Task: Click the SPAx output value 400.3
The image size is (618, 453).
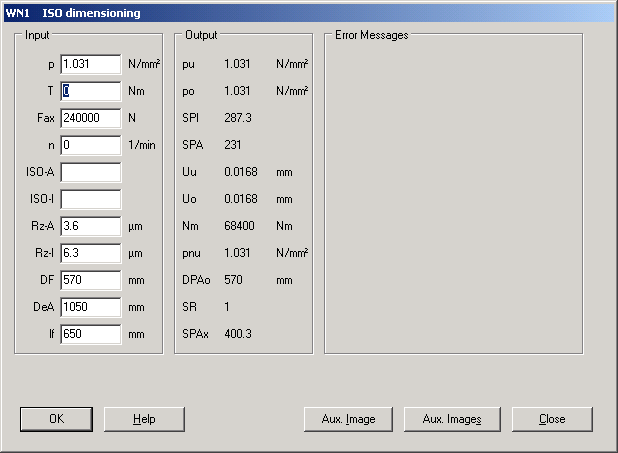Action: [x=238, y=334]
